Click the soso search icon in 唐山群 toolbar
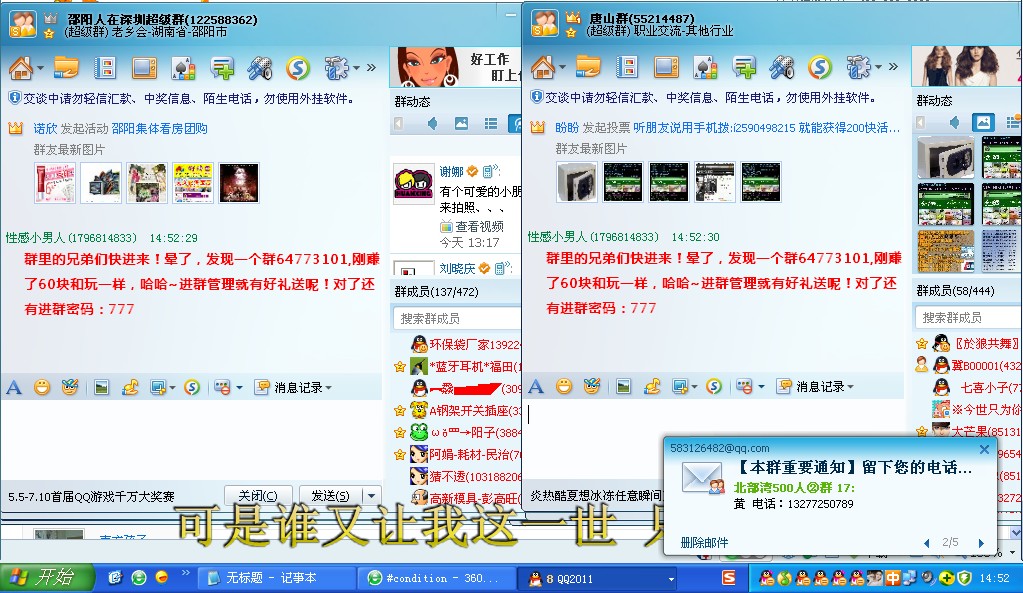The image size is (1023, 593). [819, 67]
